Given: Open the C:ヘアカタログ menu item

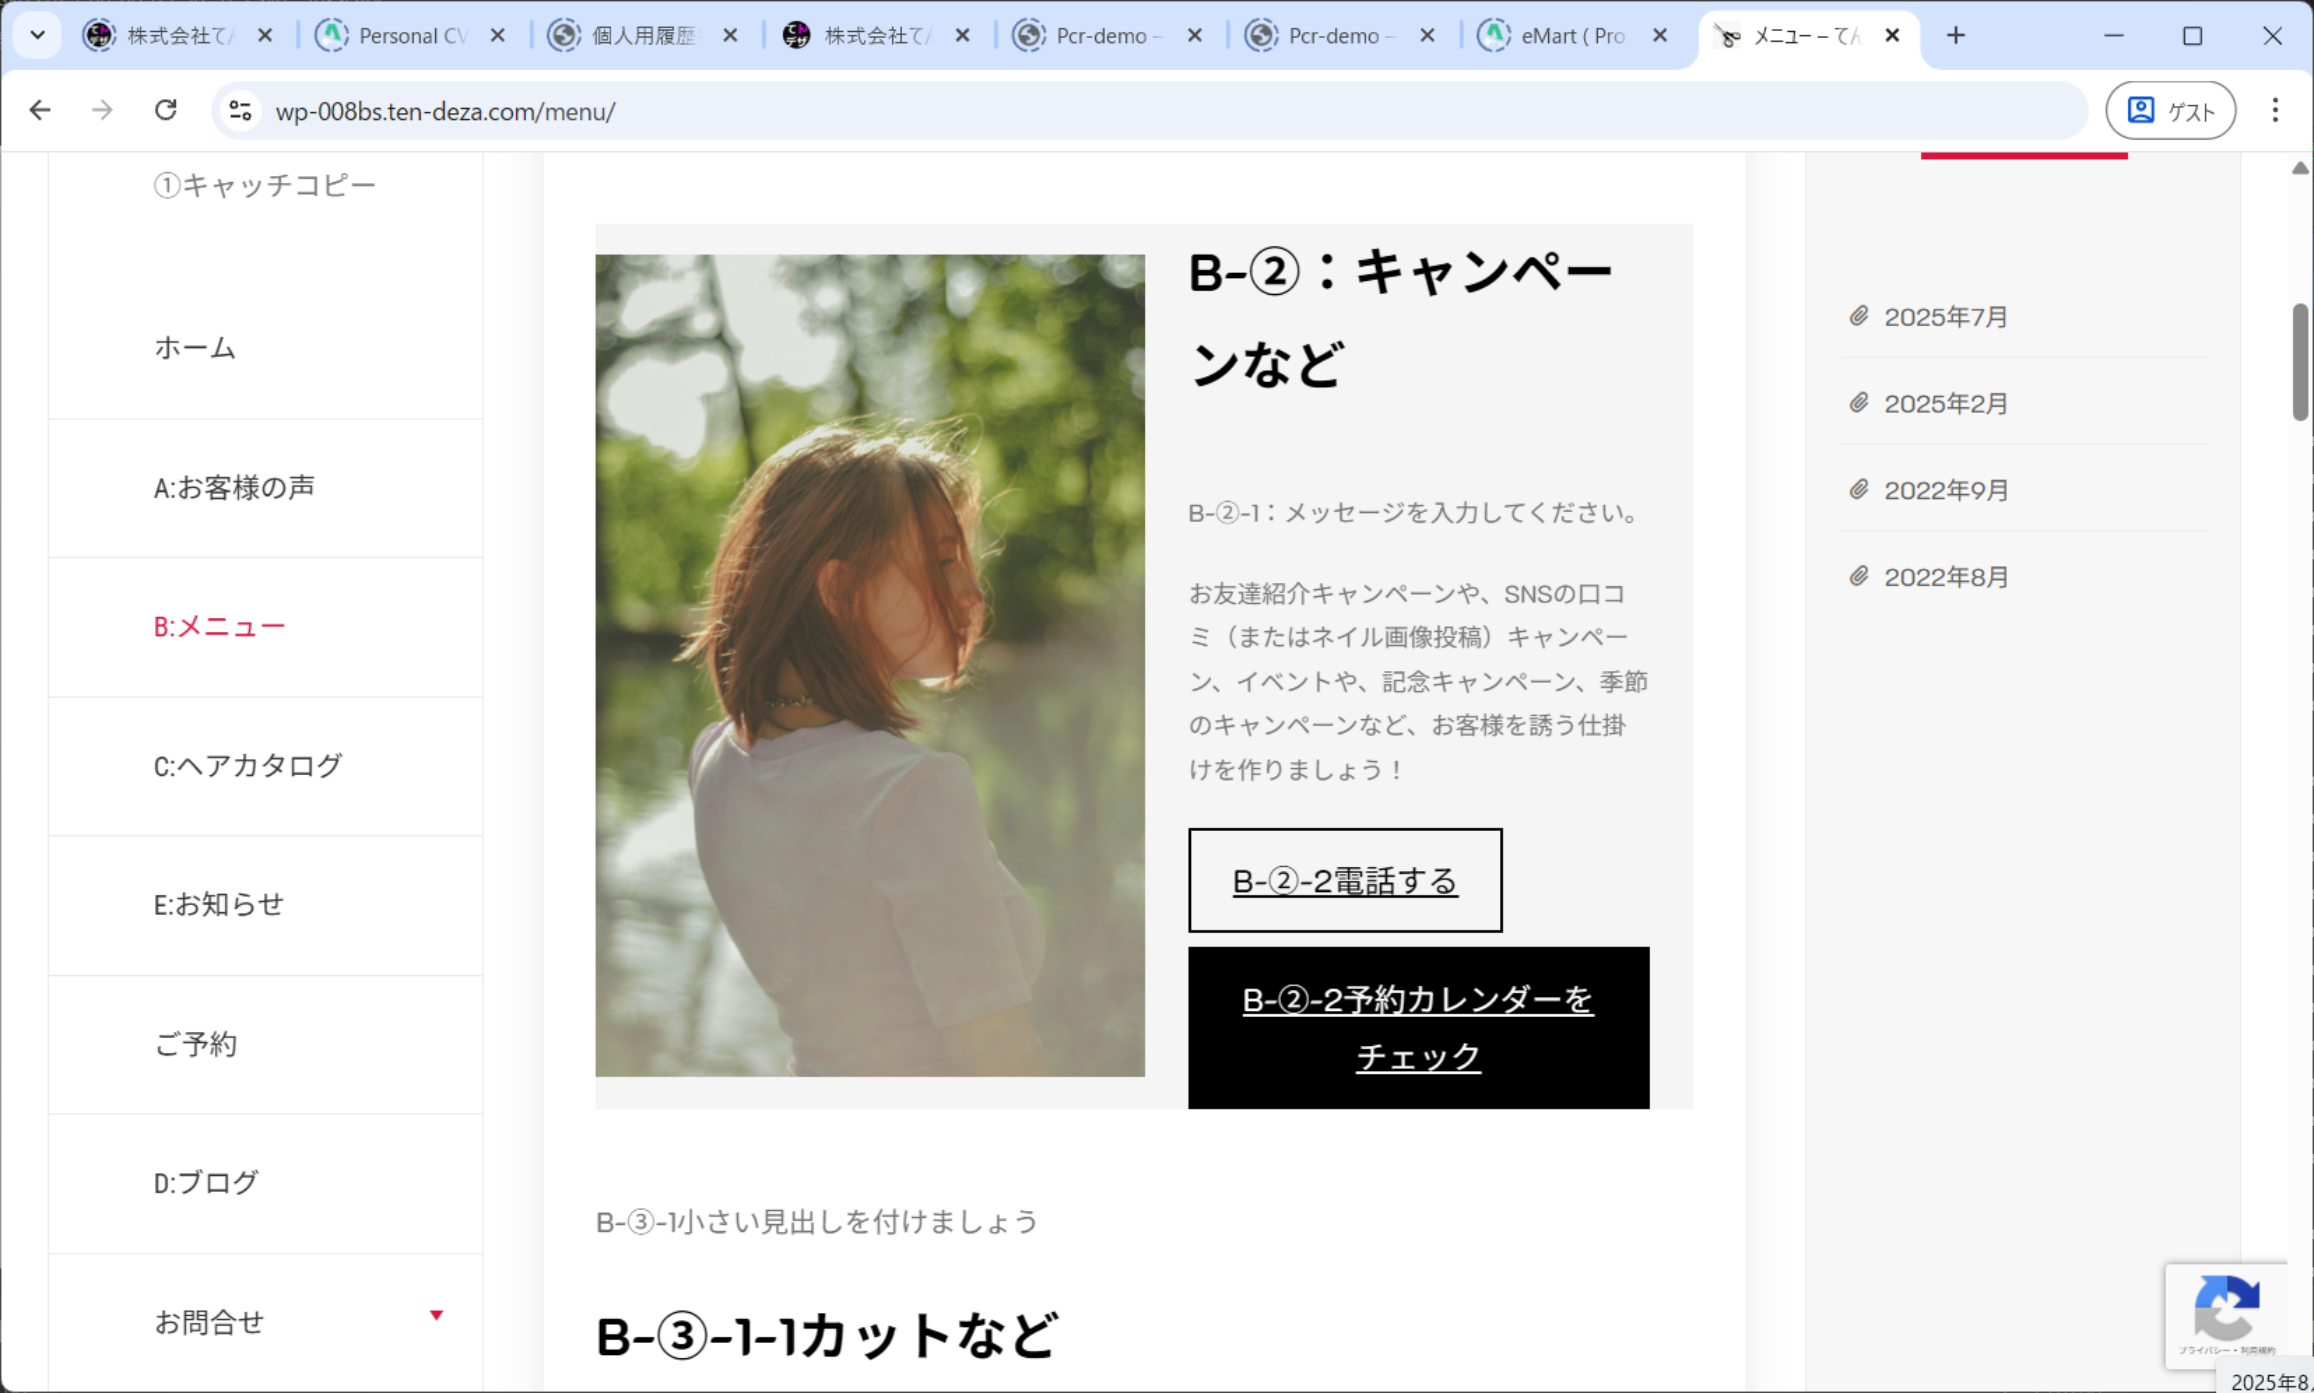Looking at the screenshot, I should (x=248, y=766).
